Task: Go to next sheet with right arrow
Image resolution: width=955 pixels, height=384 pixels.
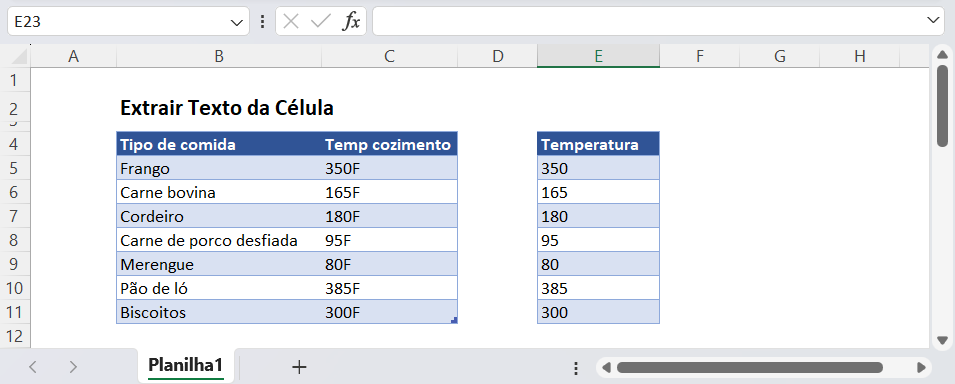Action: (x=73, y=367)
